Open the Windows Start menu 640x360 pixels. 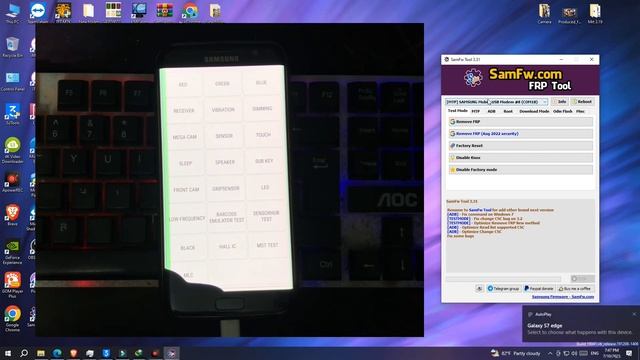tap(8, 353)
